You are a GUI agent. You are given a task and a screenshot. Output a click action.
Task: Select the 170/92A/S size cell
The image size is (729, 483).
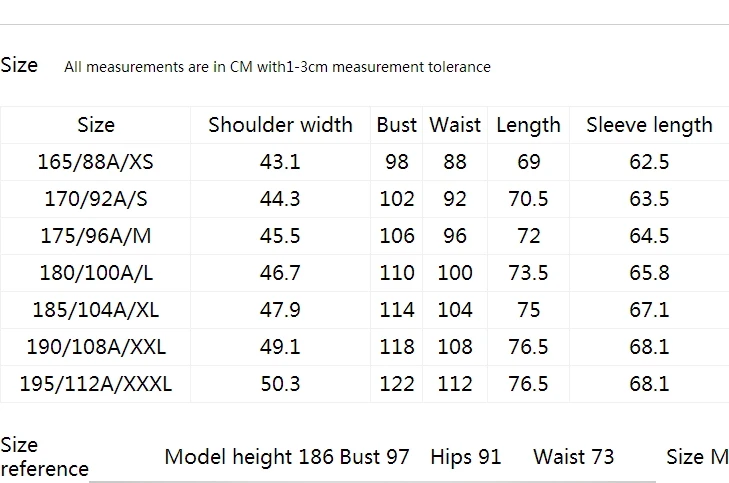click(x=95, y=199)
